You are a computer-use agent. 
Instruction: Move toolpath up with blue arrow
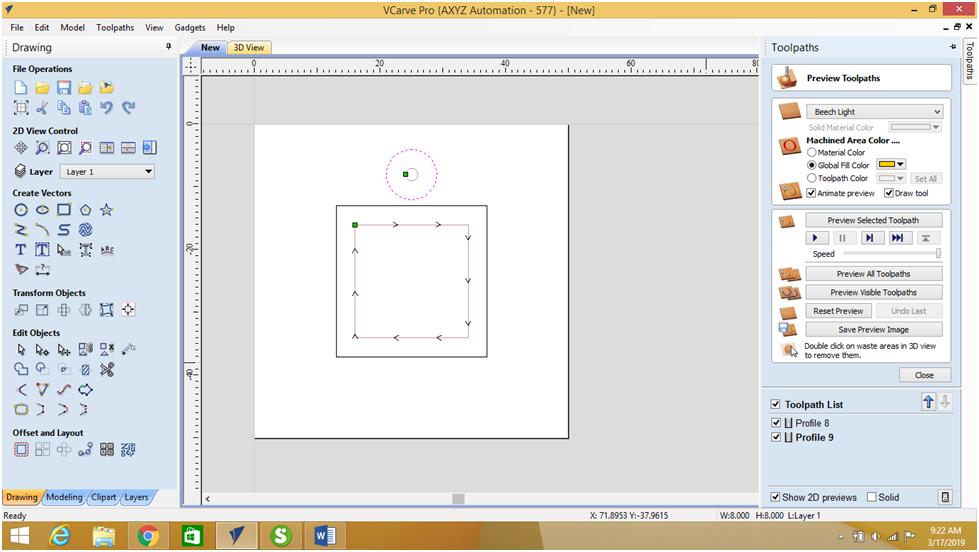(x=928, y=402)
